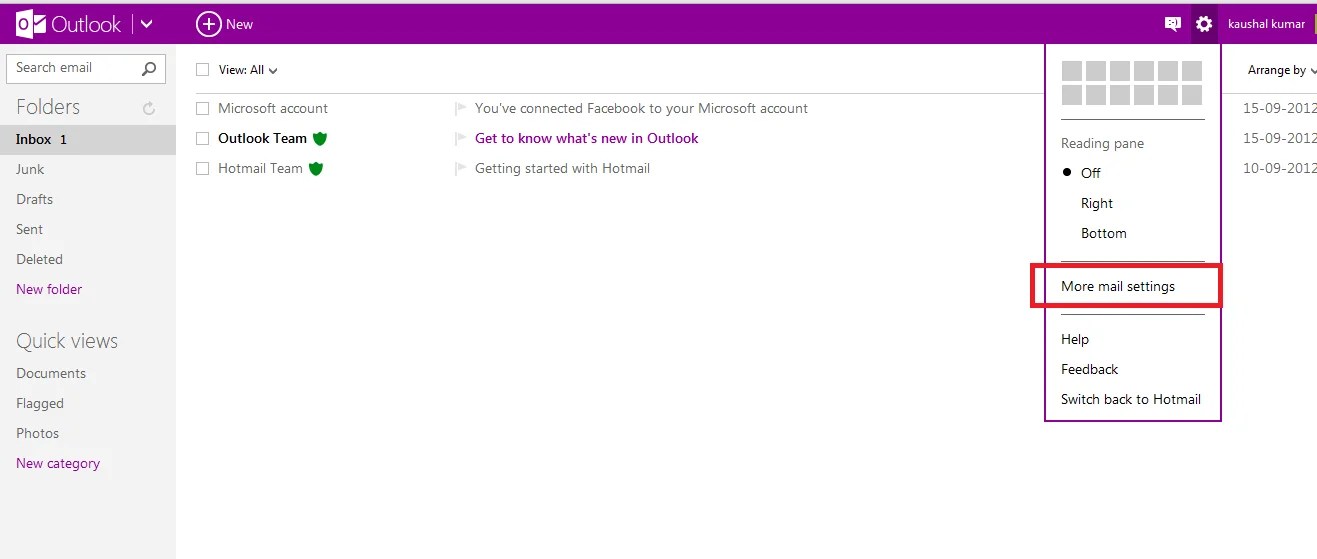Screen dimensions: 1317x559
Task: Open the Inbox folder
Action: [88, 139]
